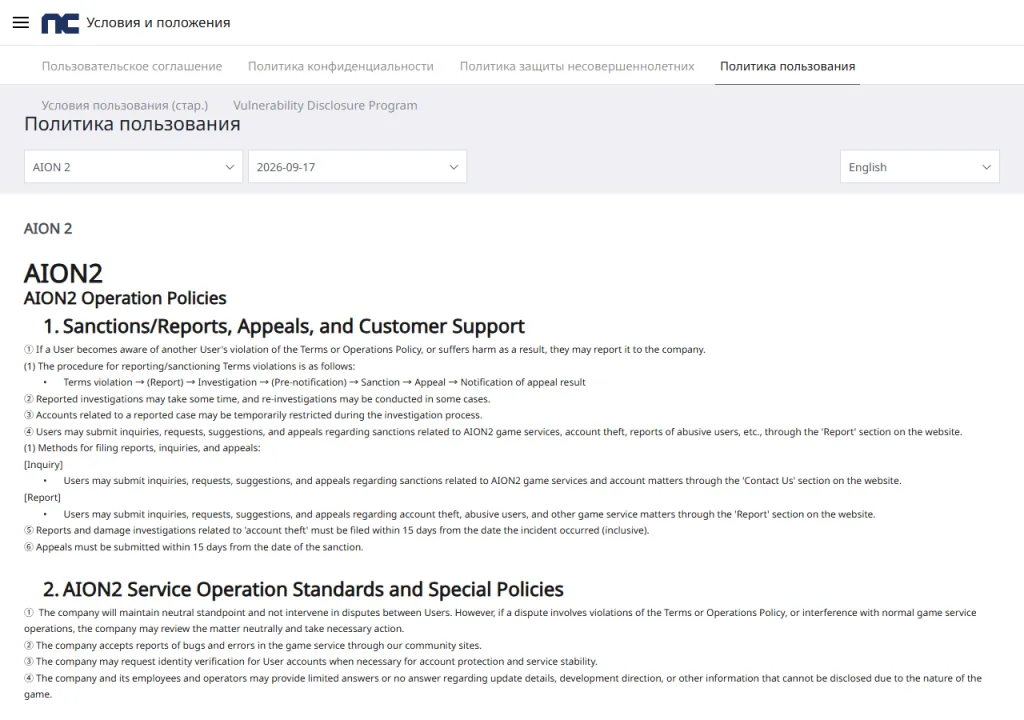
Task: Click the line about bugs and errors reports
Action: (x=253, y=646)
